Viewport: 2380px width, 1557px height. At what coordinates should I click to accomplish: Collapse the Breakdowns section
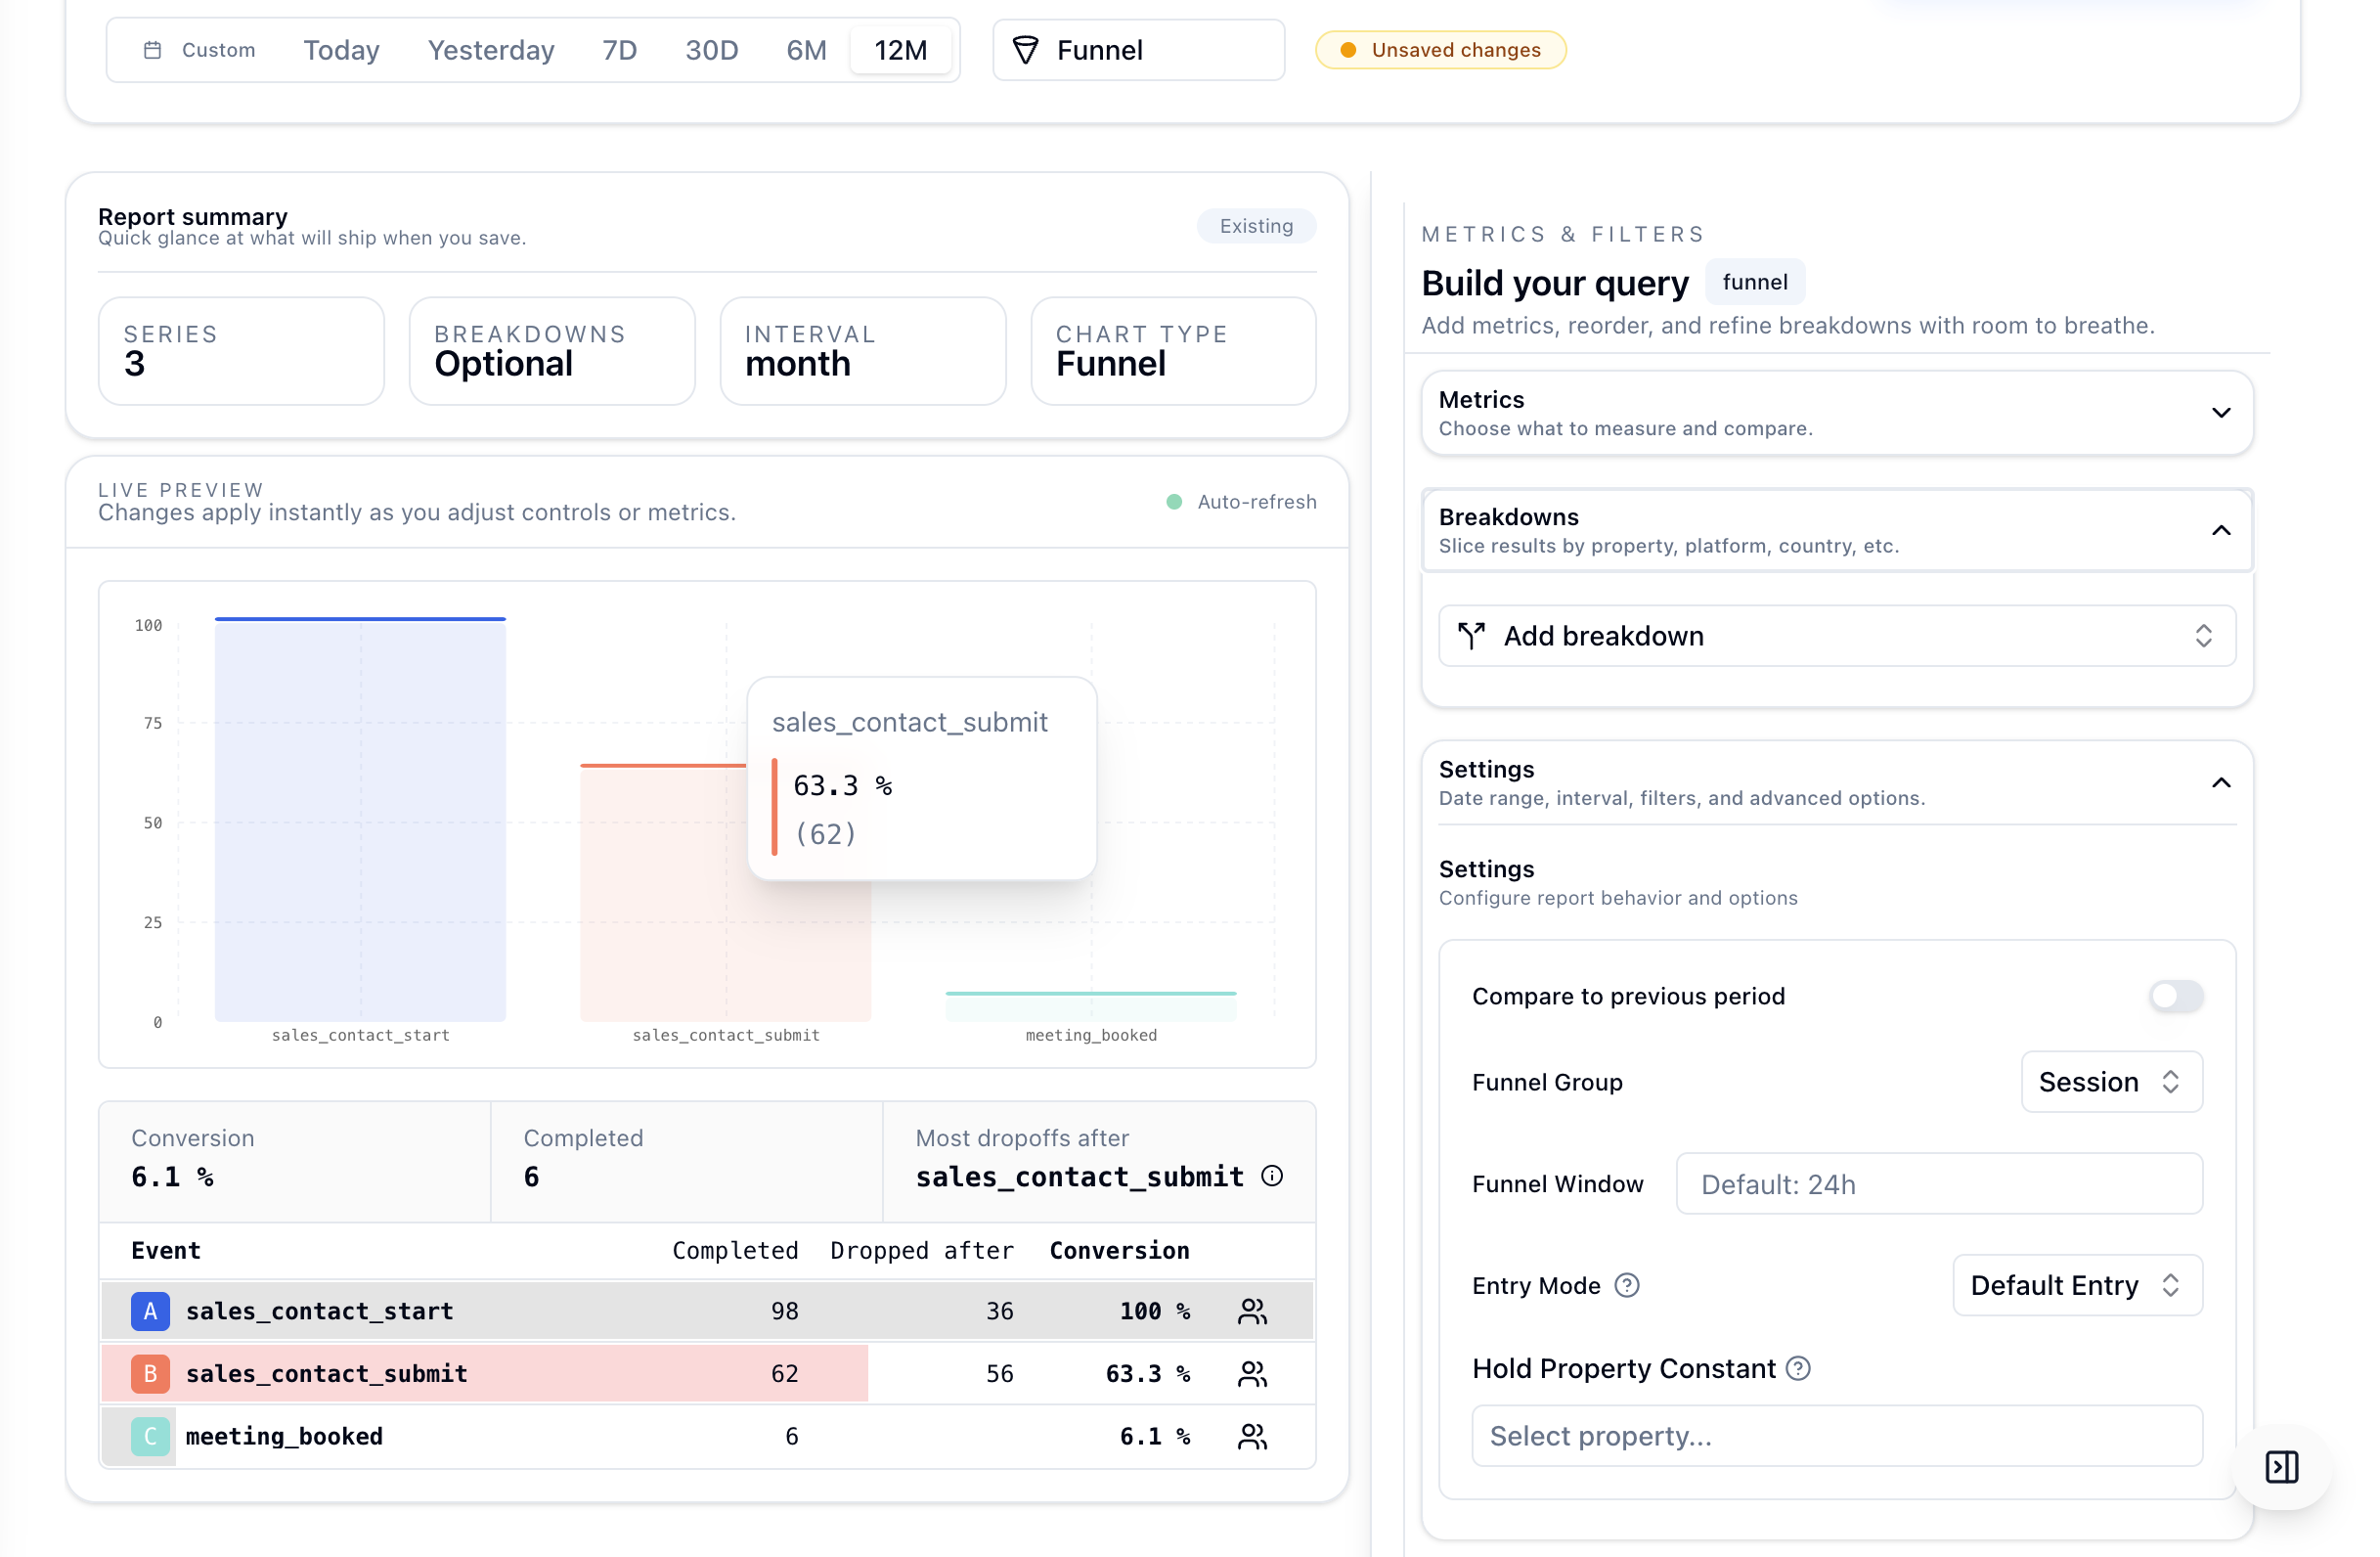[x=2221, y=530]
